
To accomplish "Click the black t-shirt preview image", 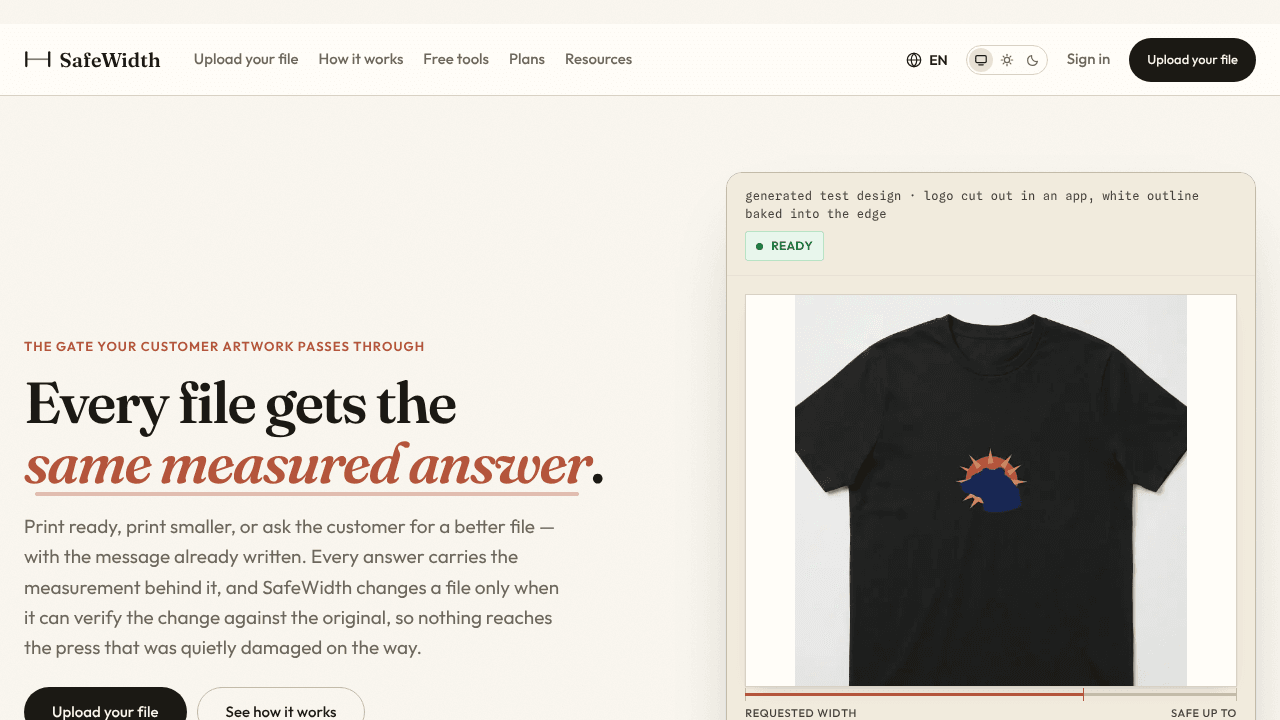I will (x=991, y=490).
